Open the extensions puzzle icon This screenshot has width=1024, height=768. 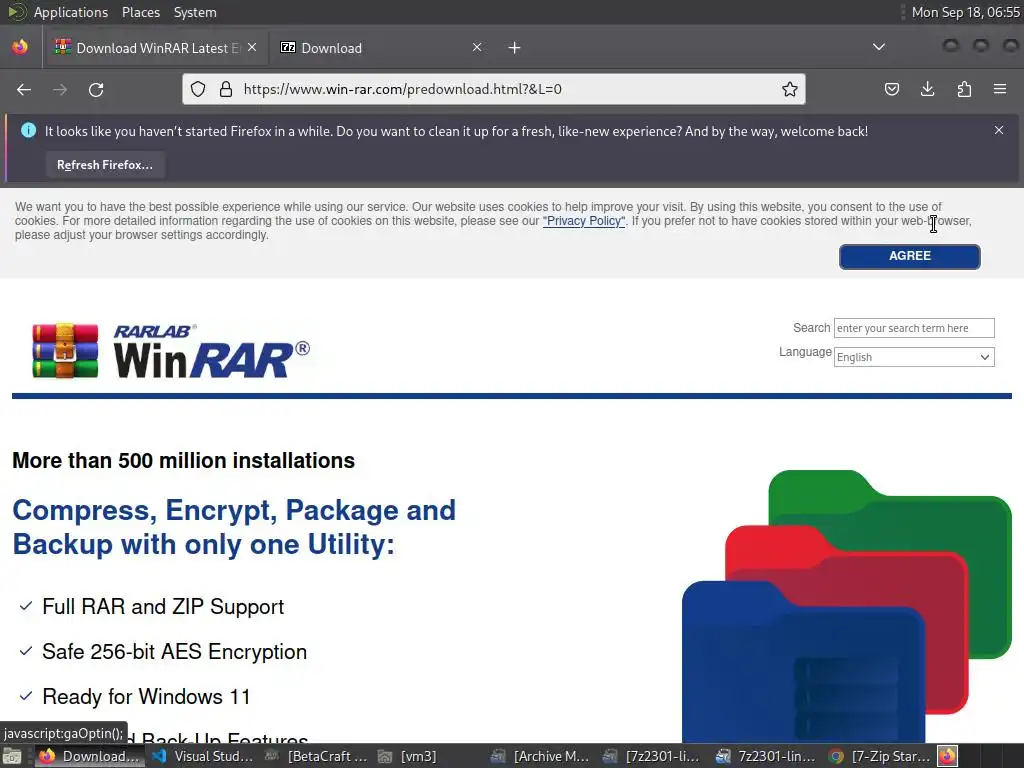(x=964, y=89)
